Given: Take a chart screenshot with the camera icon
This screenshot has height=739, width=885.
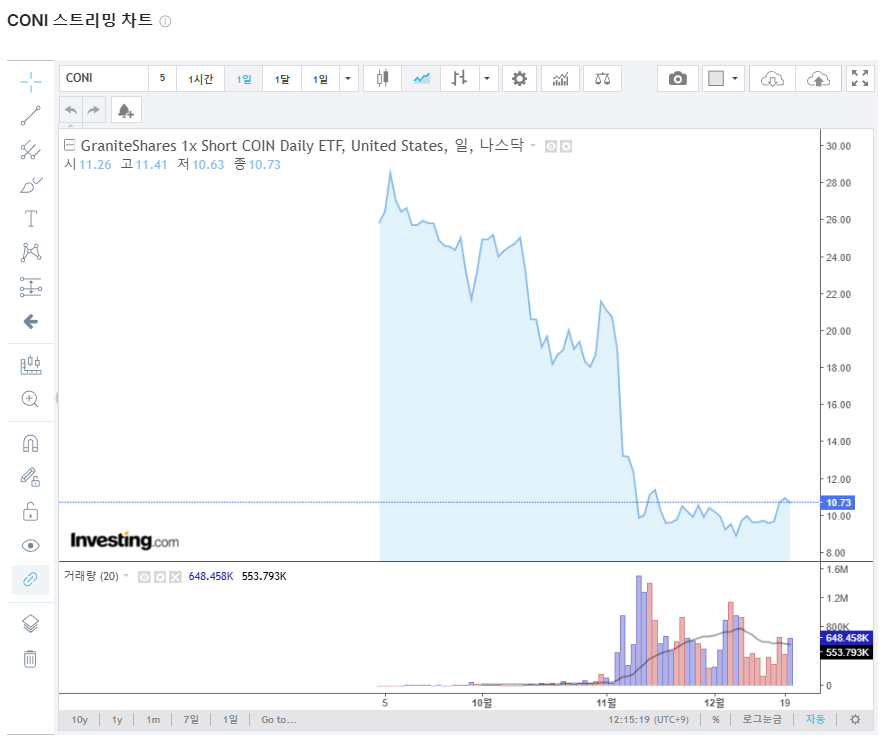Looking at the screenshot, I should tap(677, 78).
